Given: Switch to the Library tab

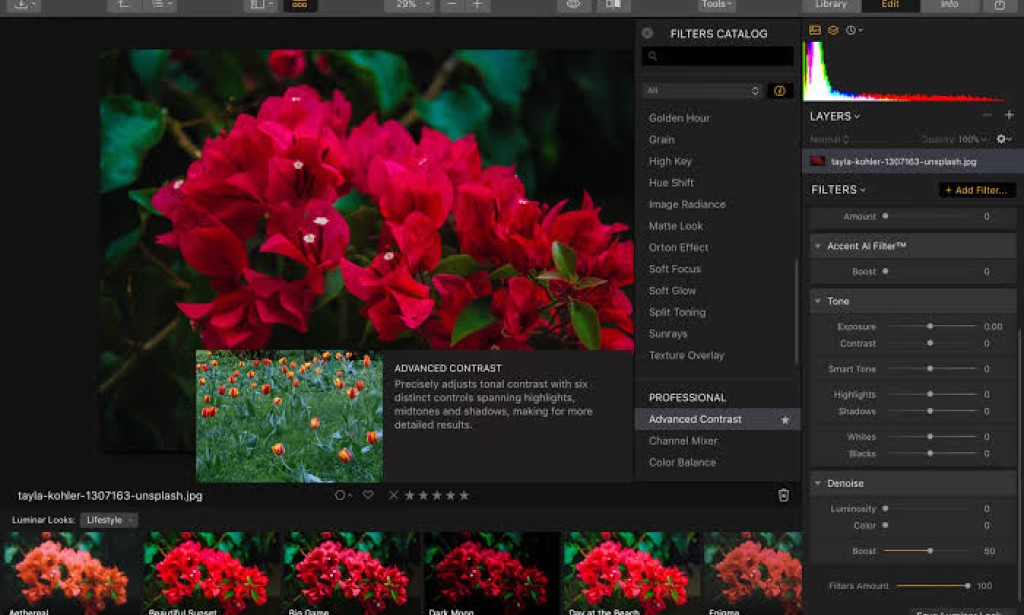Looking at the screenshot, I should click(x=831, y=5).
